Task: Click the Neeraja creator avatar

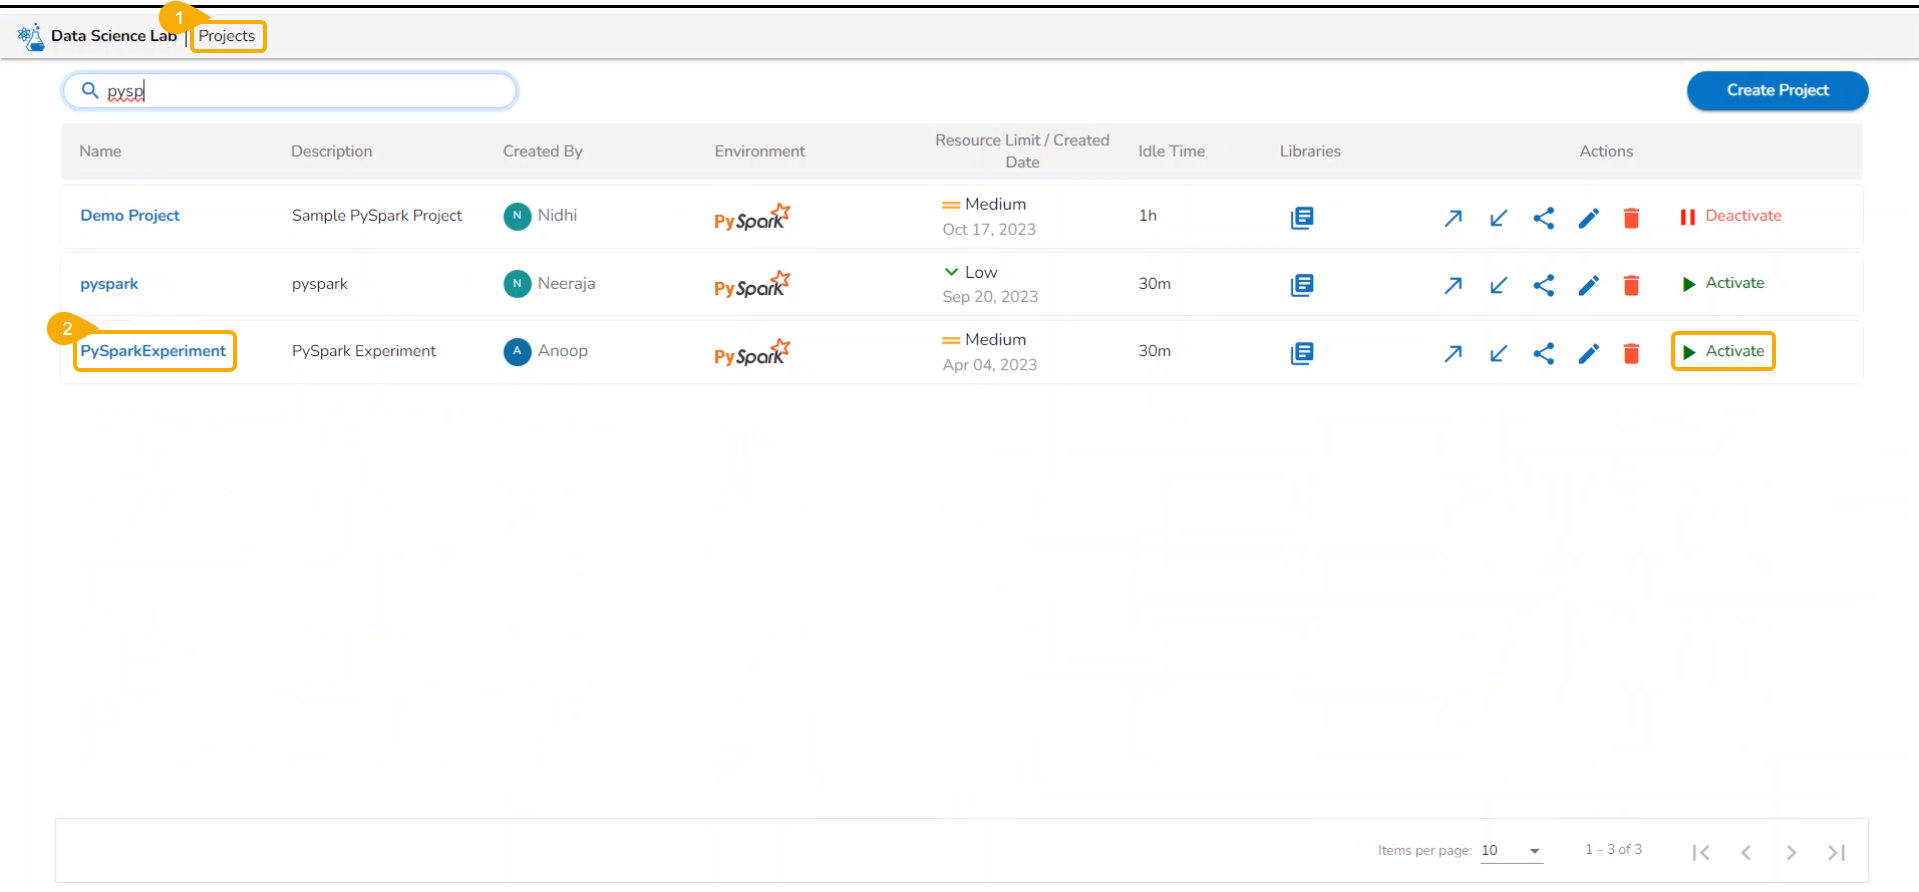Action: [517, 284]
